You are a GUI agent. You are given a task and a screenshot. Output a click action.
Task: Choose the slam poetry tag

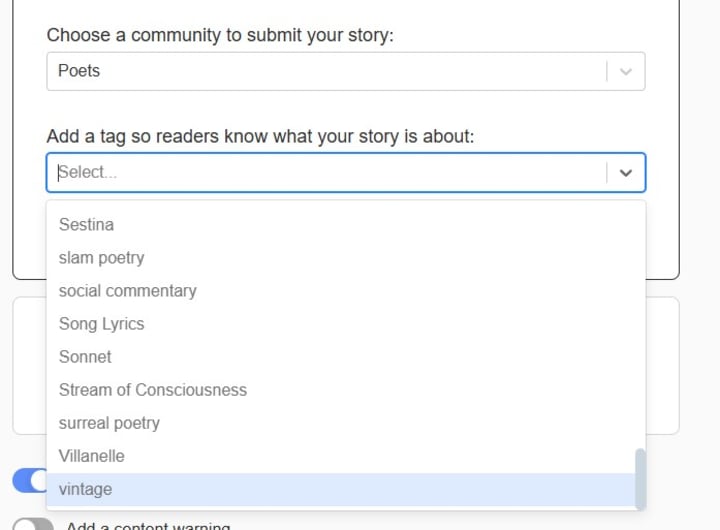(x=101, y=258)
